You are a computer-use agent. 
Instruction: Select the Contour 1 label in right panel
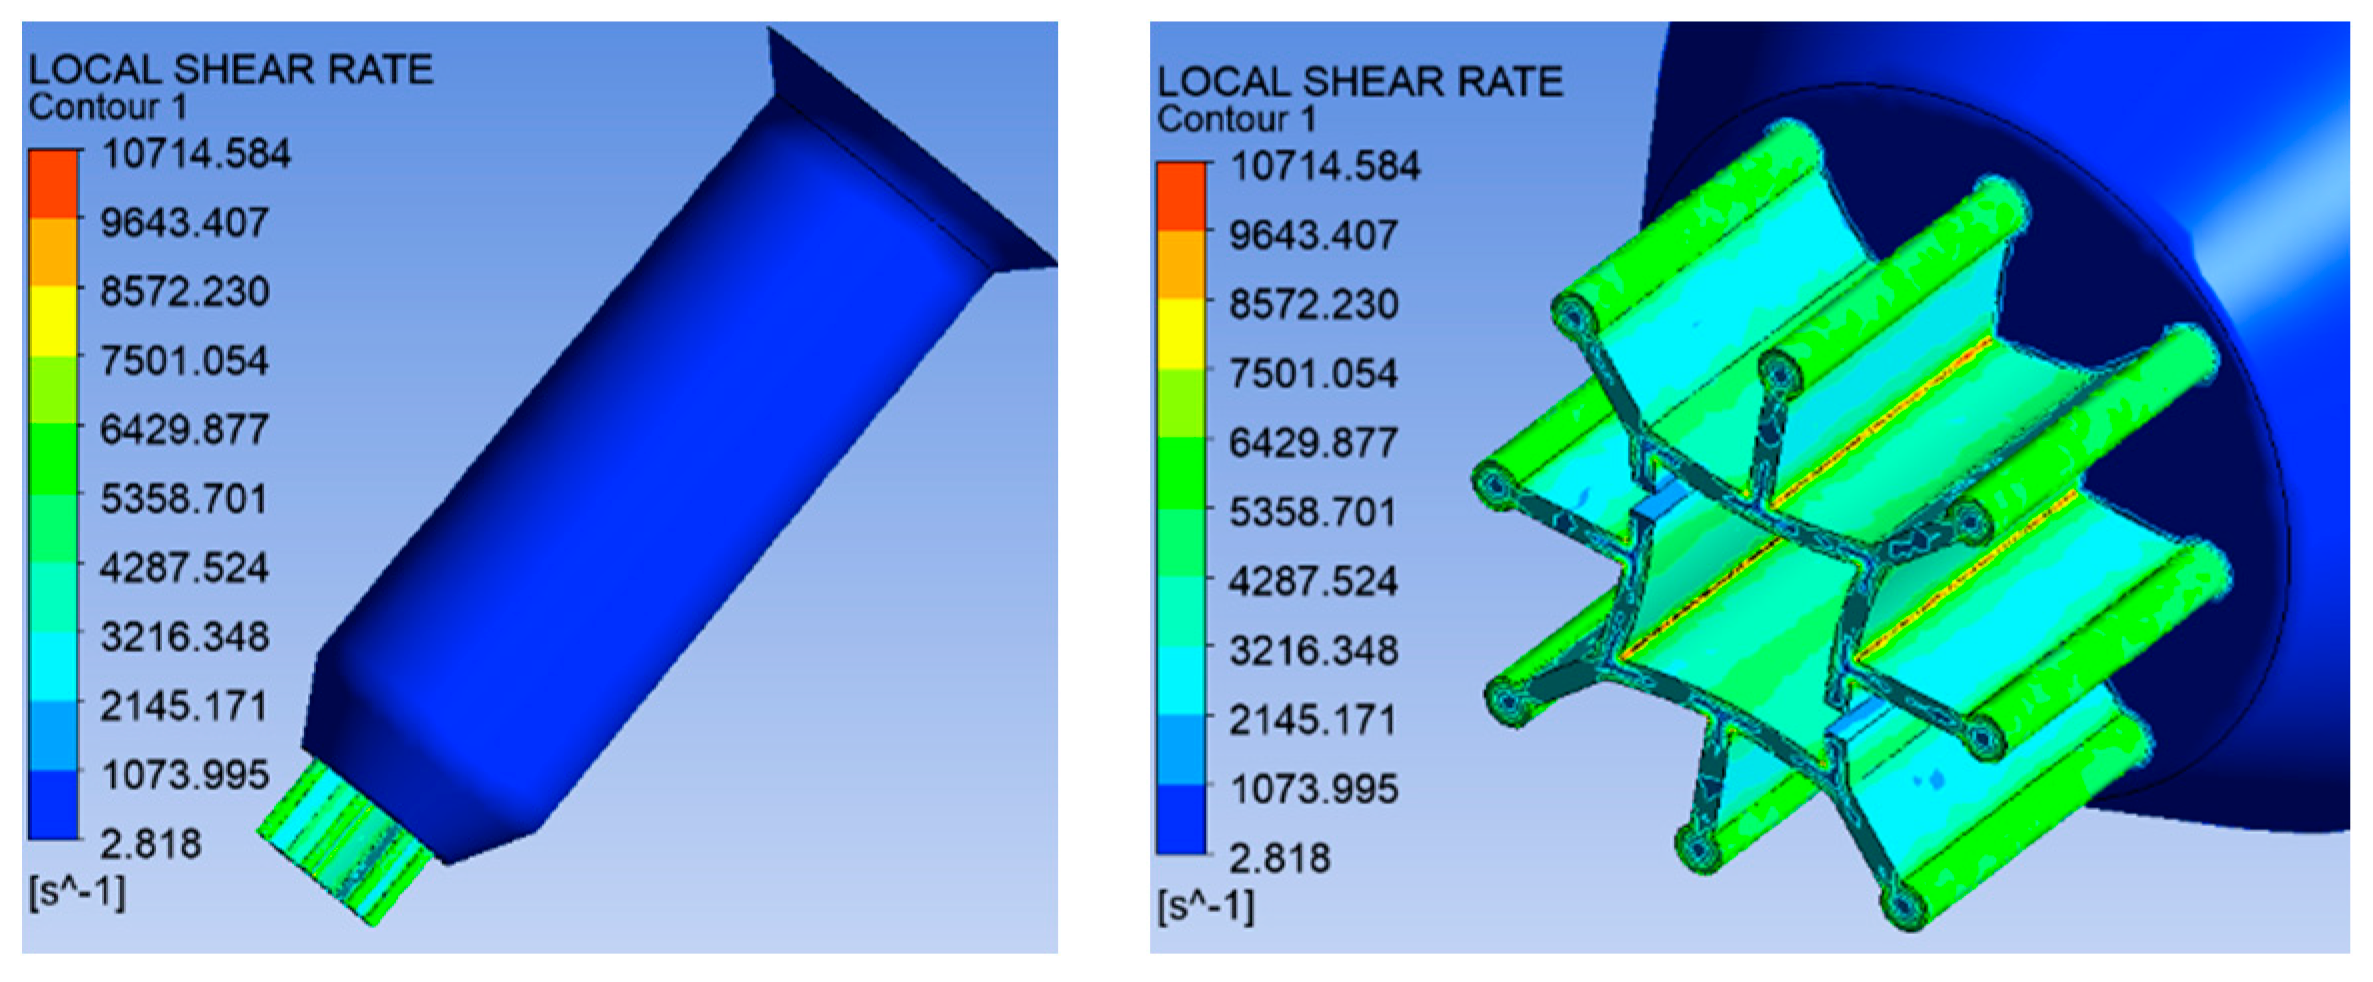pyautogui.click(x=1237, y=119)
